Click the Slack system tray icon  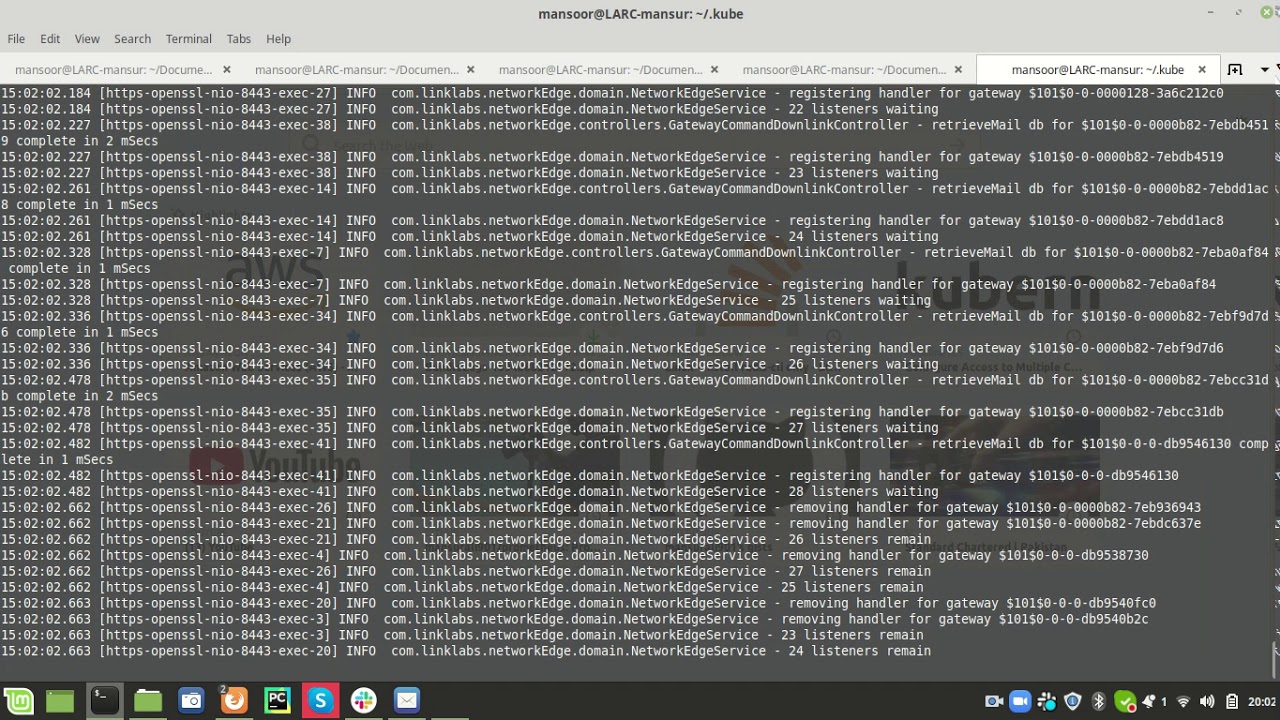1047,702
